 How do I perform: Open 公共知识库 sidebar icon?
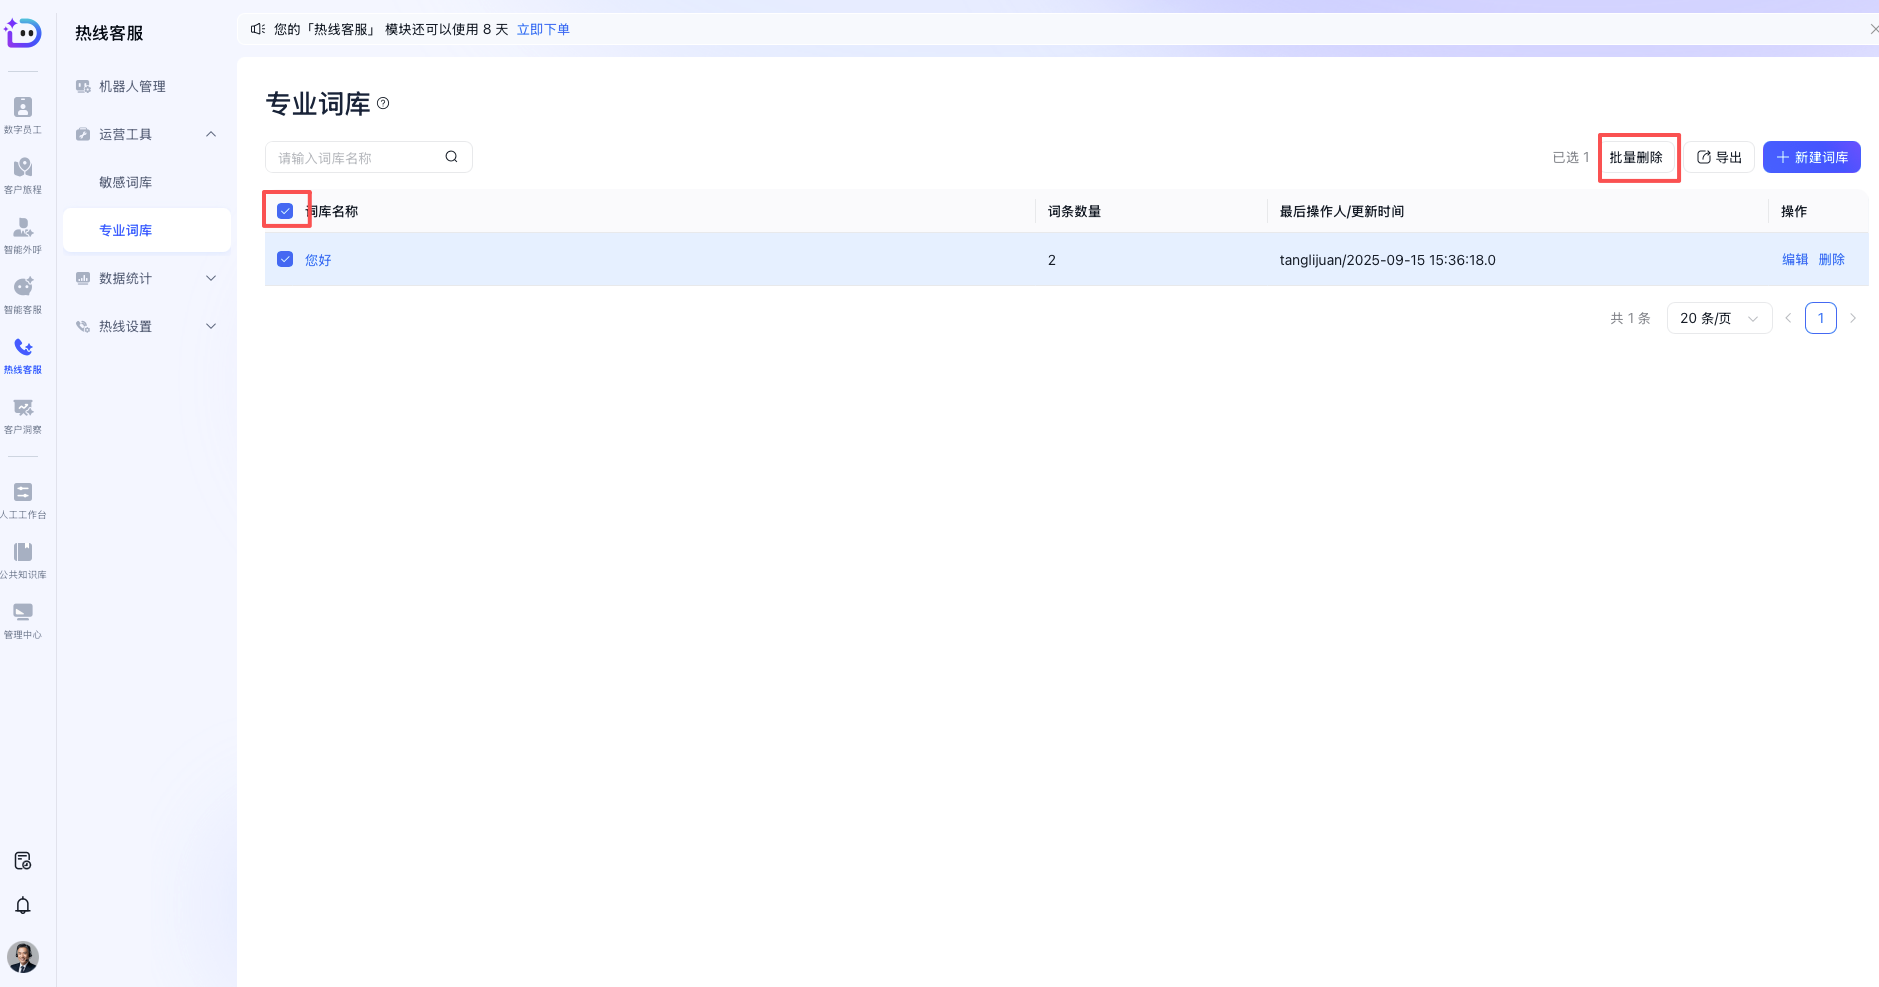23,559
